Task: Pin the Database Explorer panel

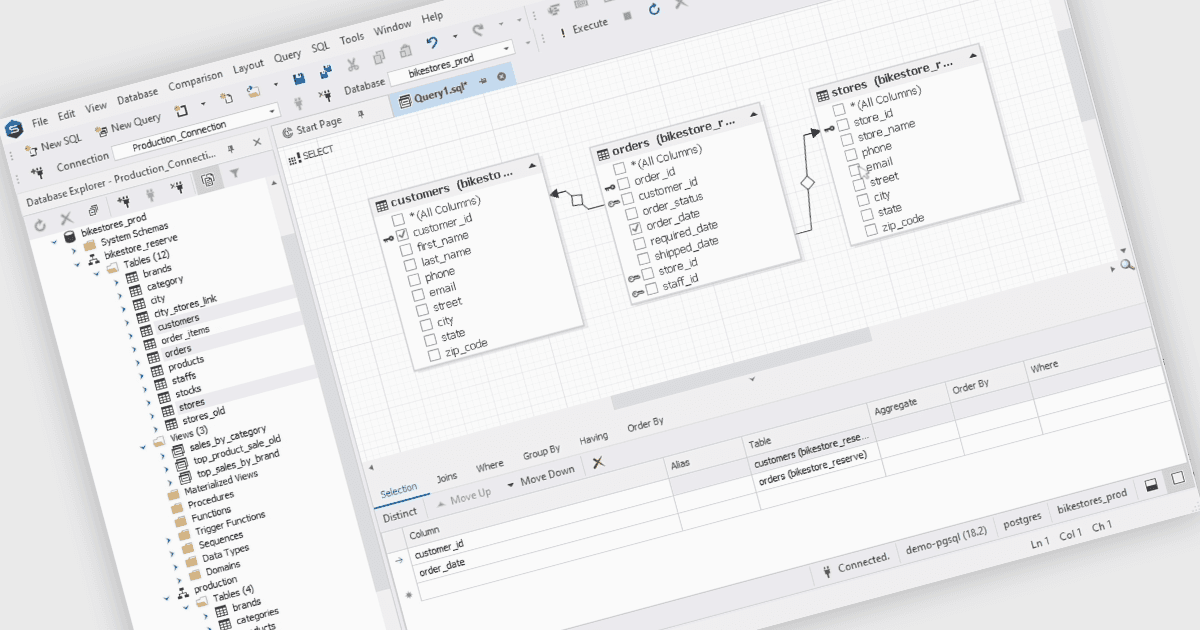Action: 231,148
